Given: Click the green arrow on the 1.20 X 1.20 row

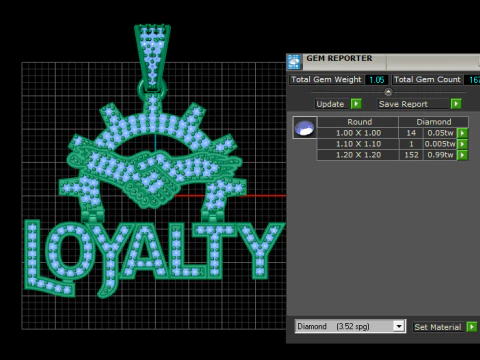Looking at the screenshot, I should point(462,155).
